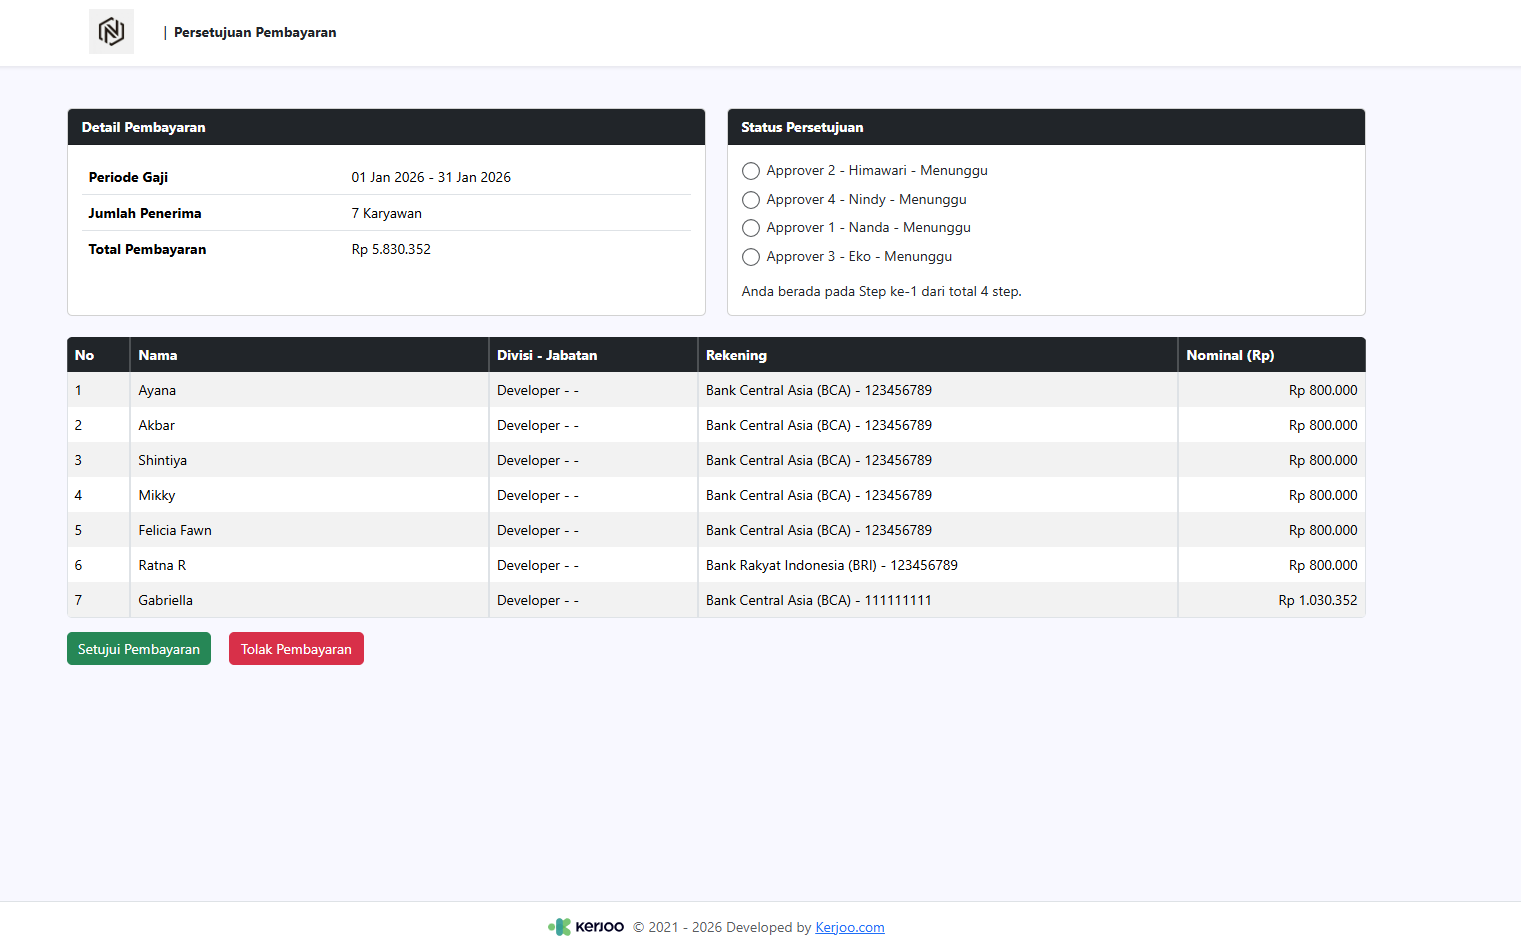Select the Gabriella row name cell
Screen dimensions: 1521x951
pos(166,600)
